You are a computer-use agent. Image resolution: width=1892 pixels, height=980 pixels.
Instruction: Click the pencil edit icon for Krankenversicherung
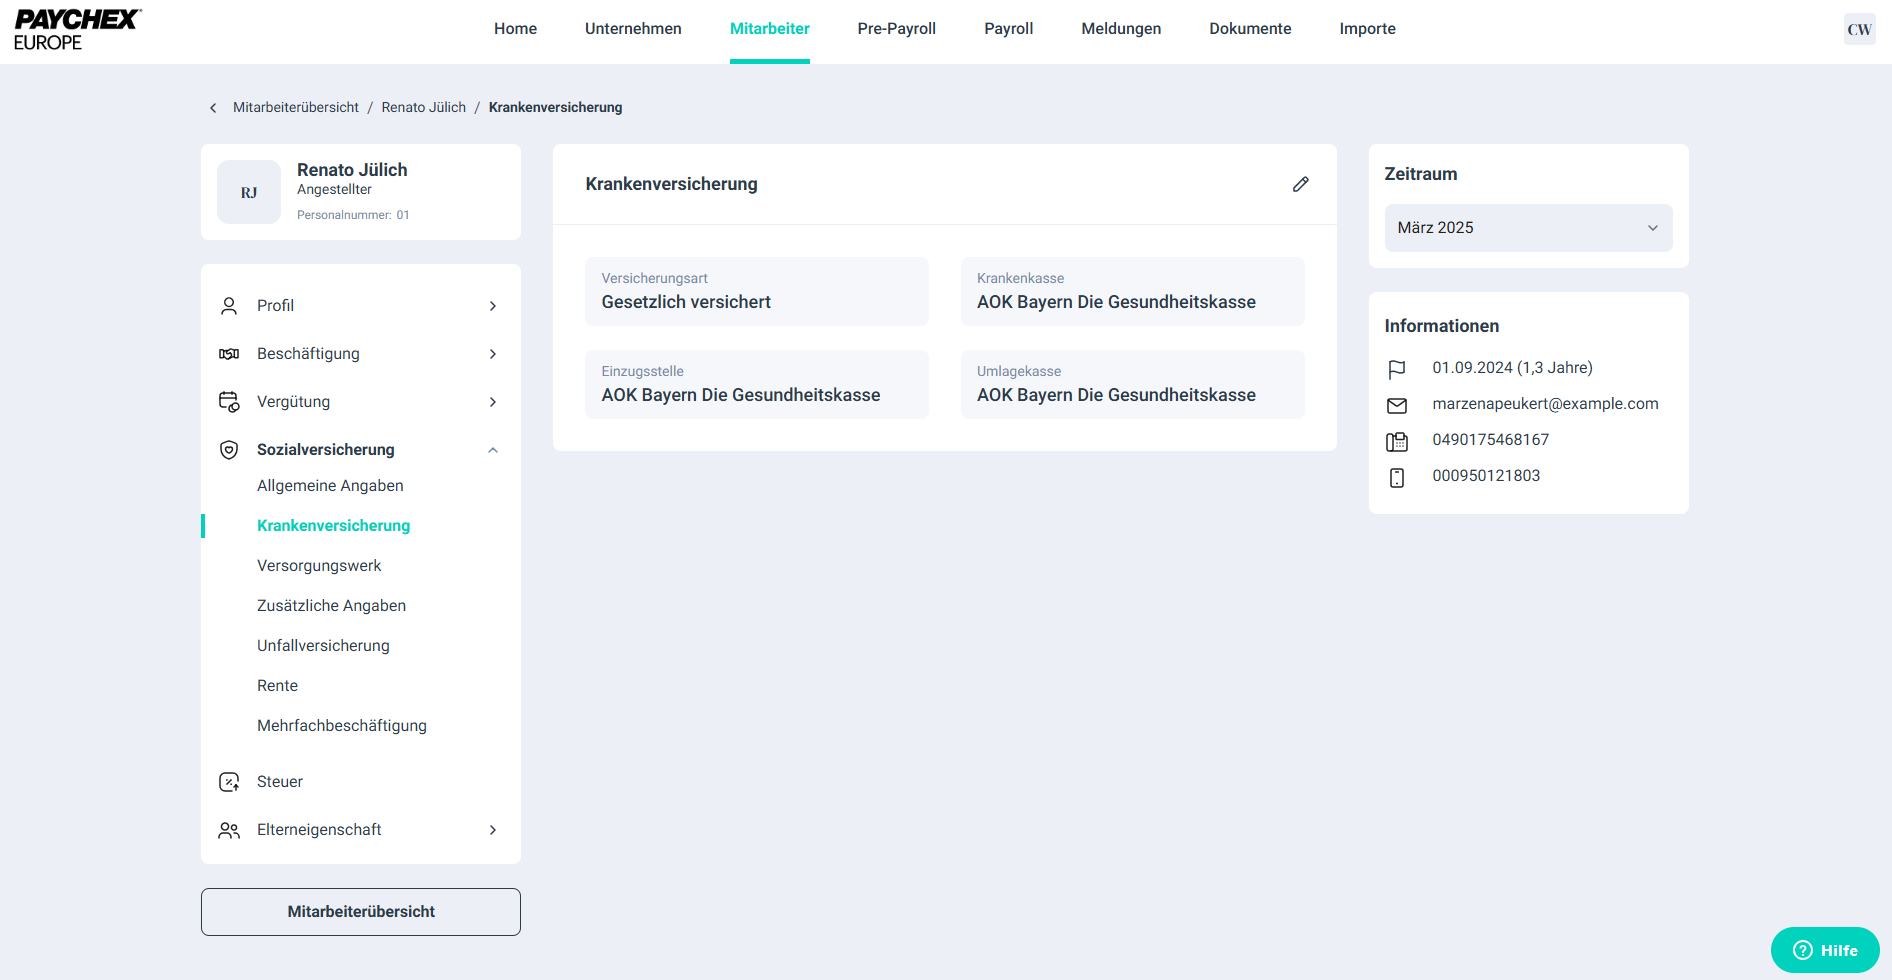pyautogui.click(x=1300, y=184)
